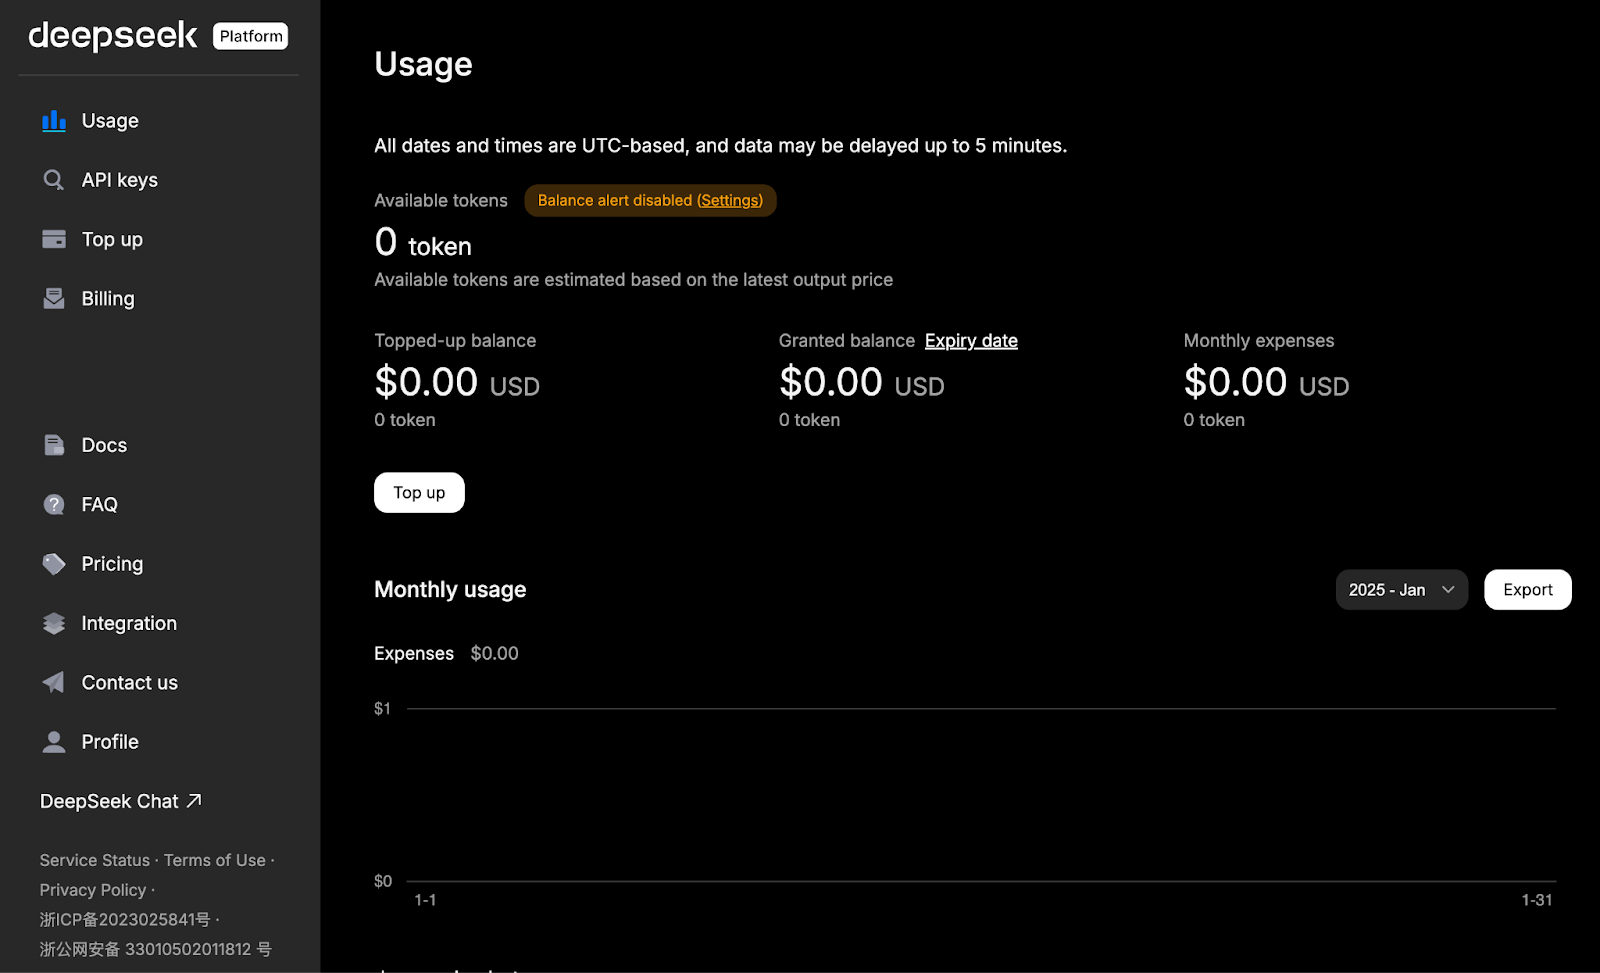Open the Terms of Use link

coord(215,860)
